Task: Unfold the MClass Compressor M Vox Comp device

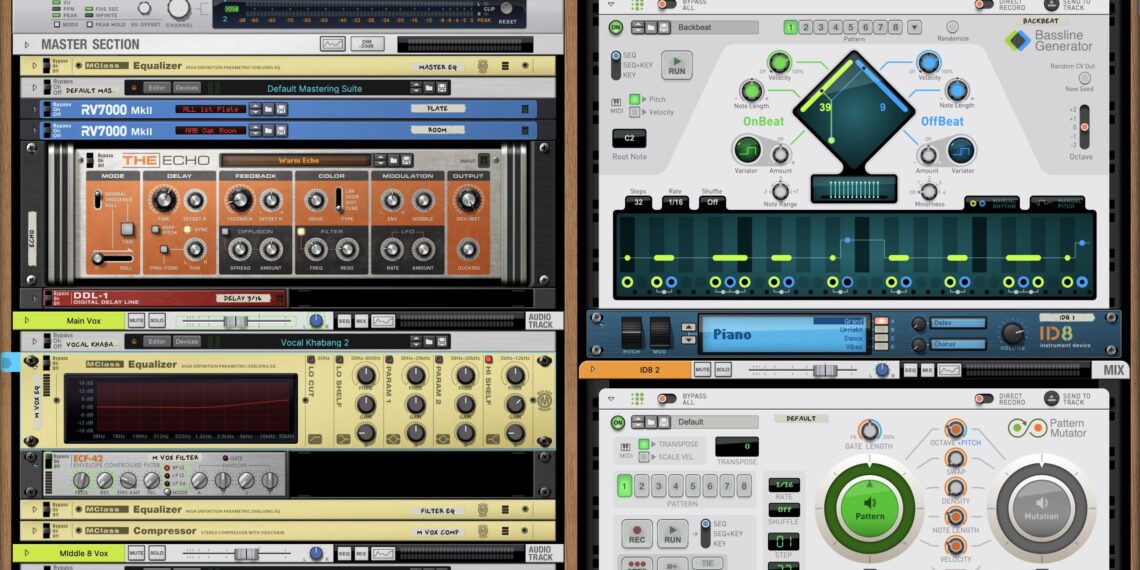Action: click(x=33, y=531)
